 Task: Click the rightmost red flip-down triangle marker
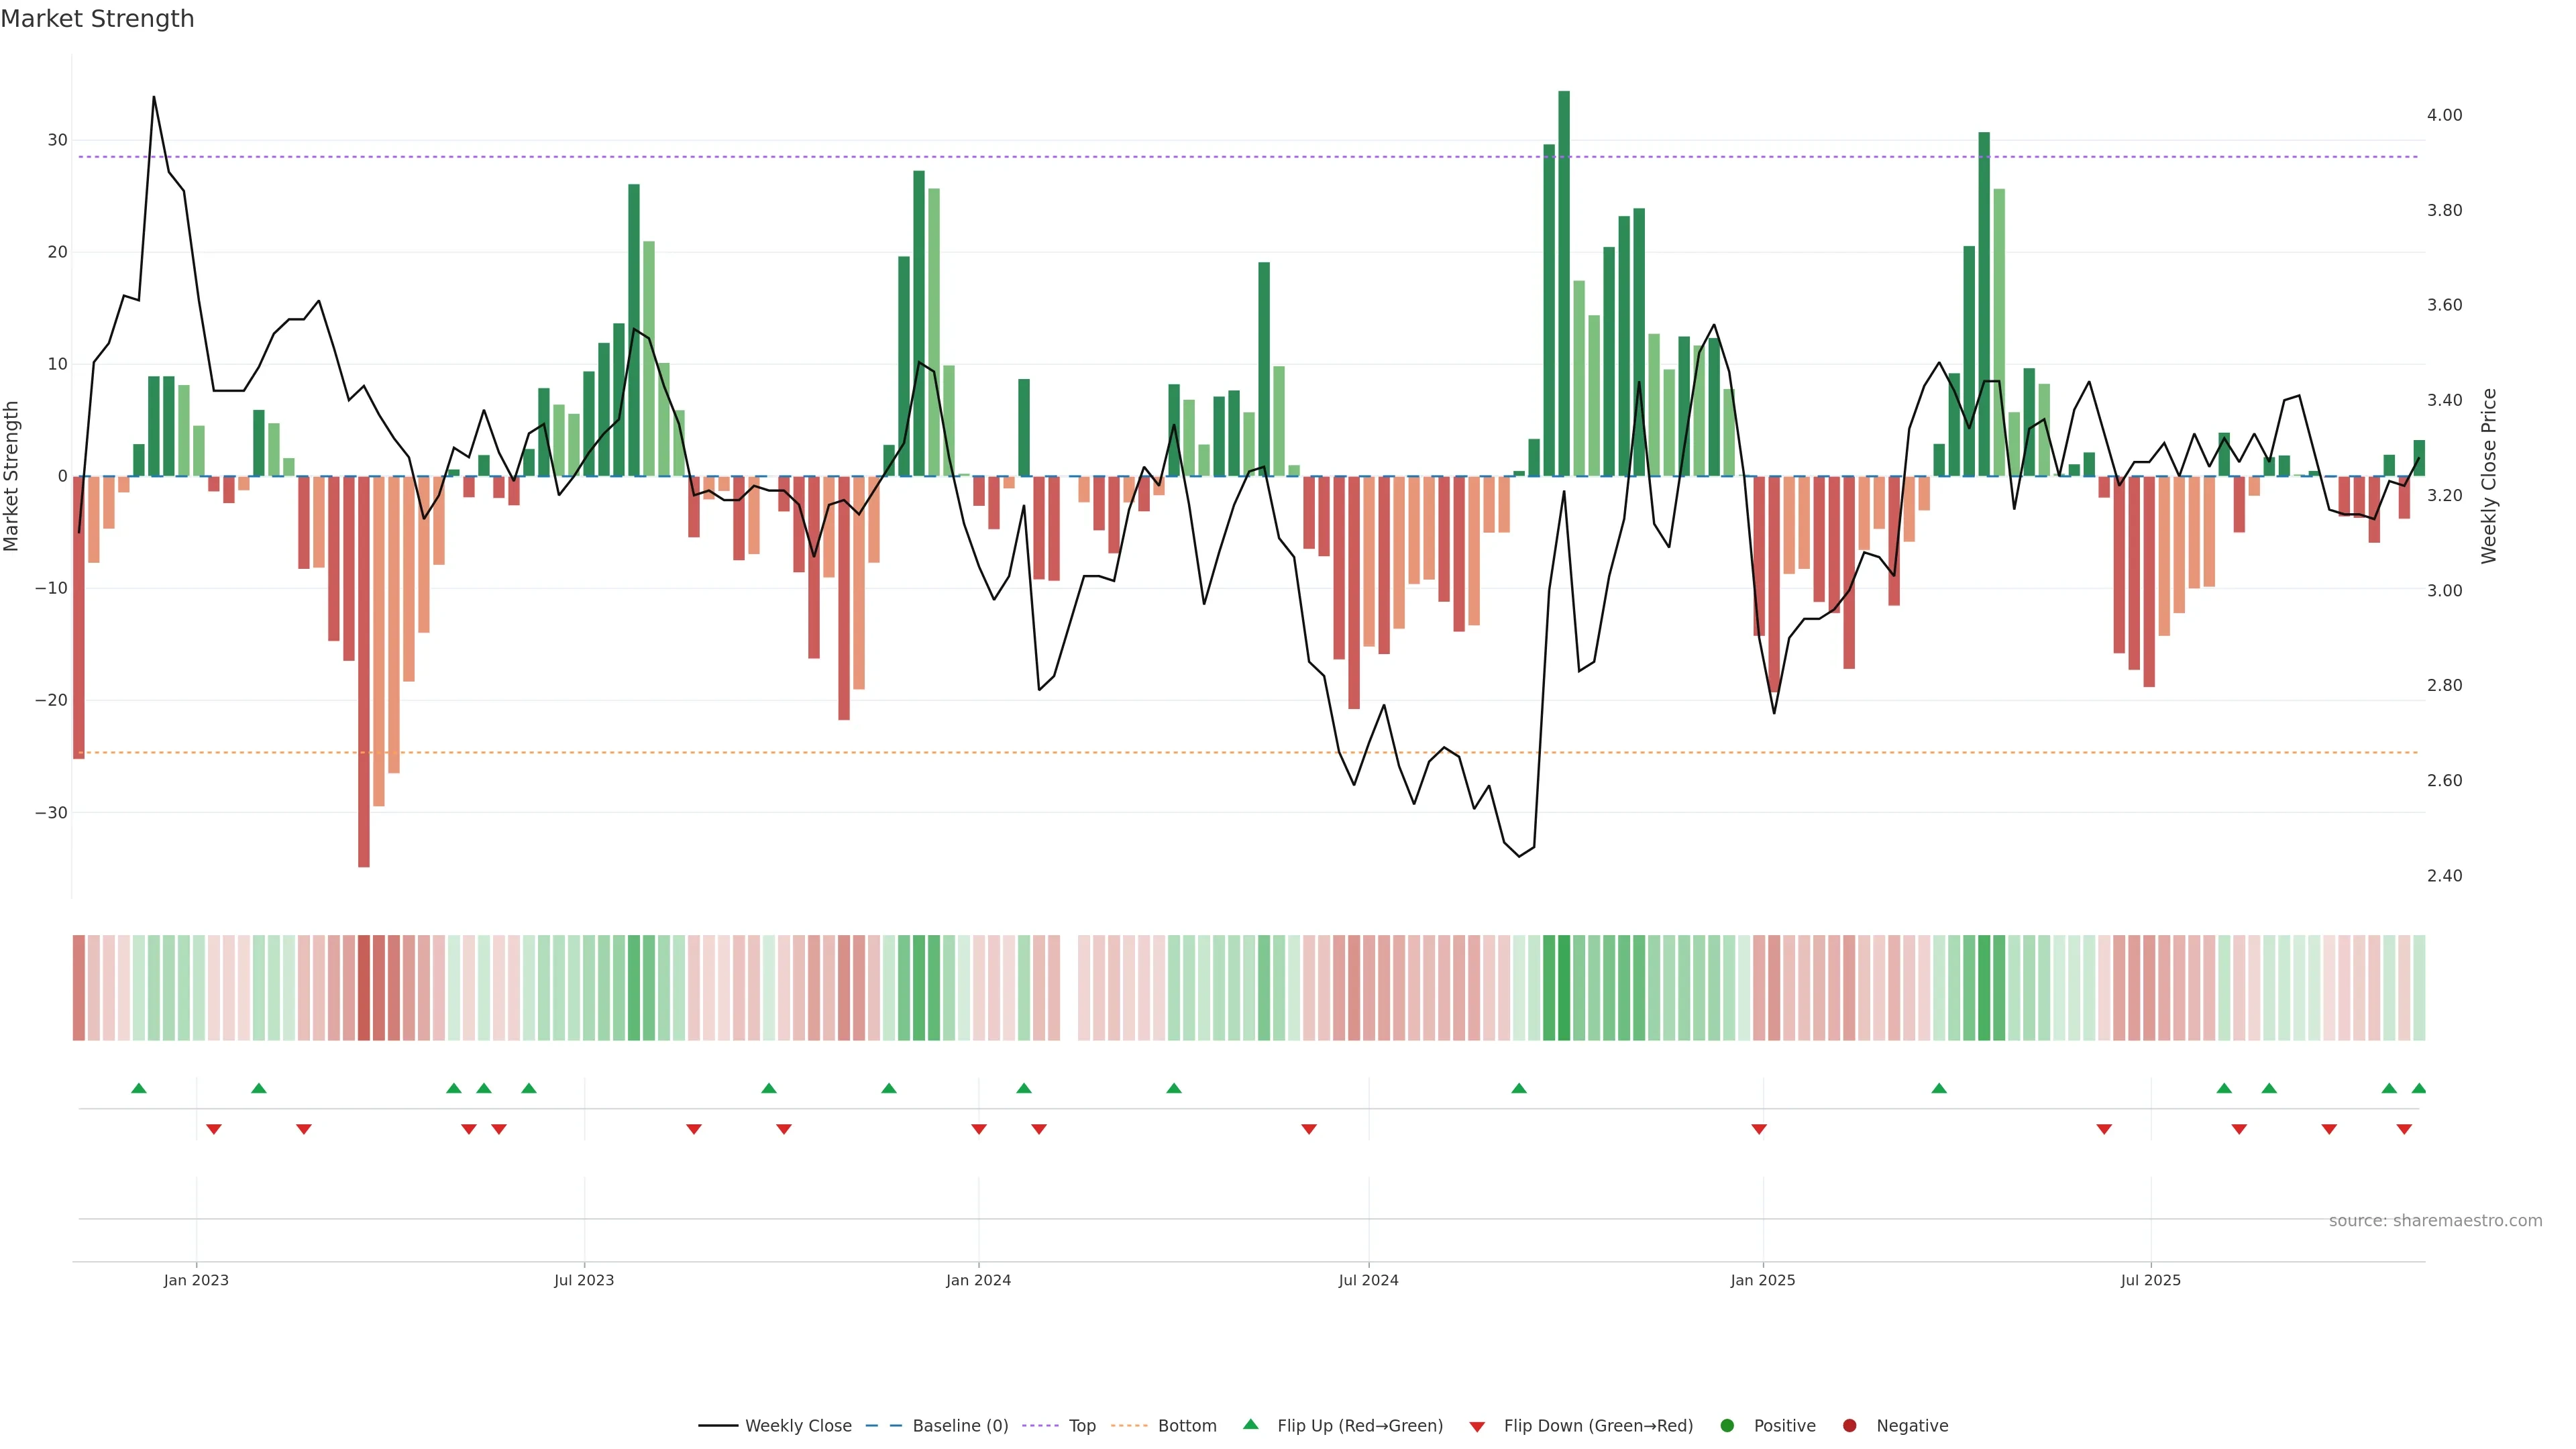[x=2404, y=1129]
